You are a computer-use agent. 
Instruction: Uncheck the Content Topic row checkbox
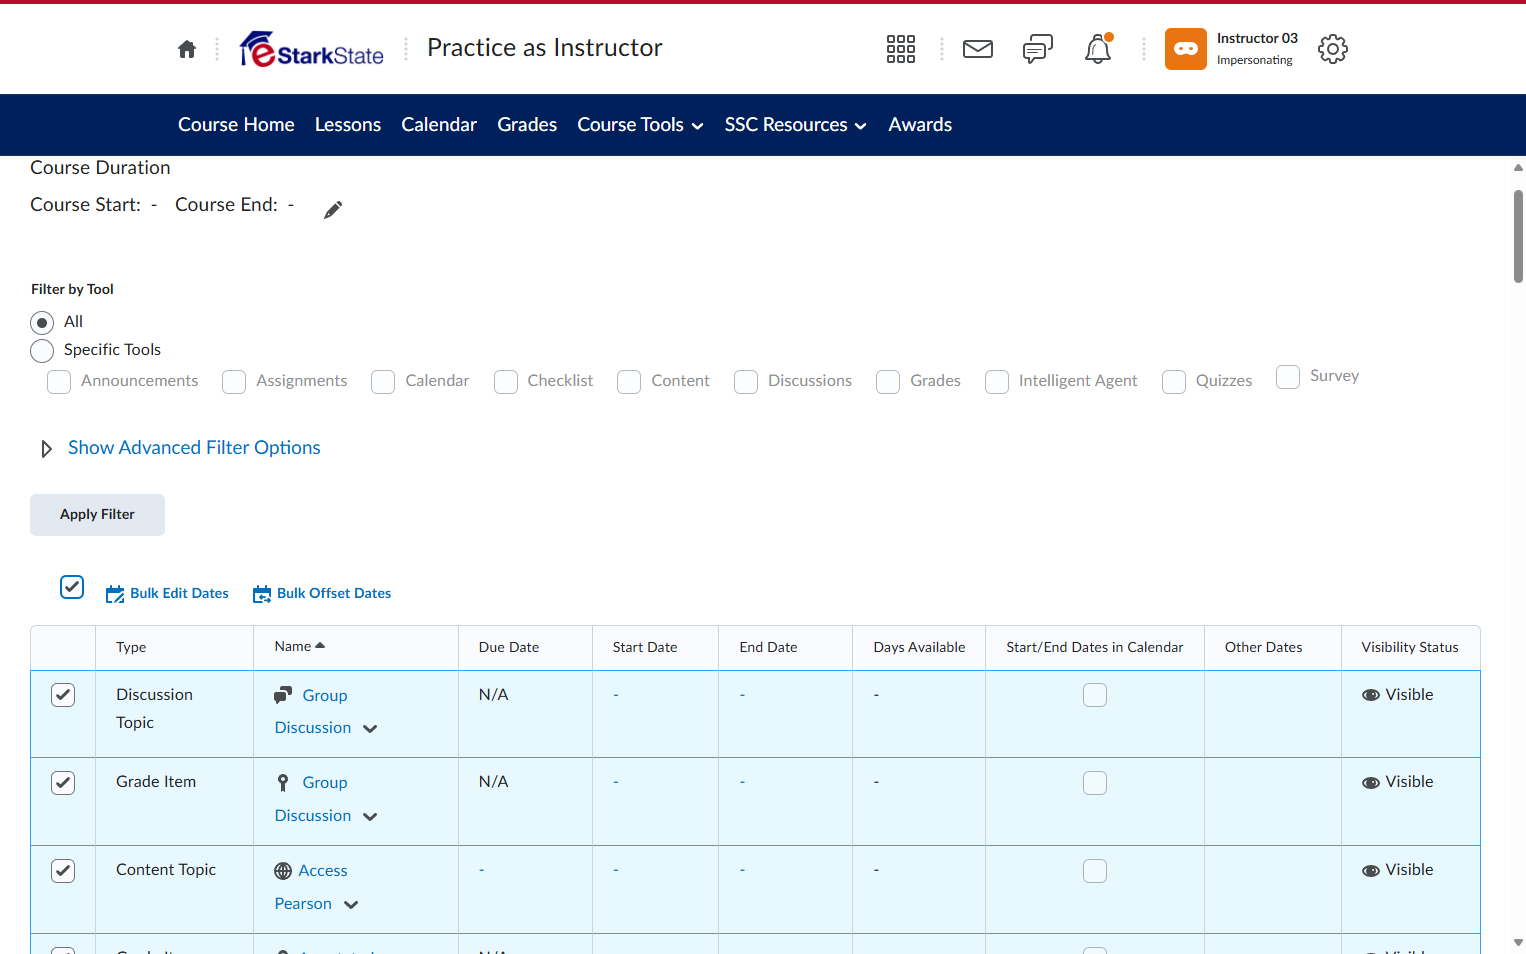pyautogui.click(x=63, y=871)
